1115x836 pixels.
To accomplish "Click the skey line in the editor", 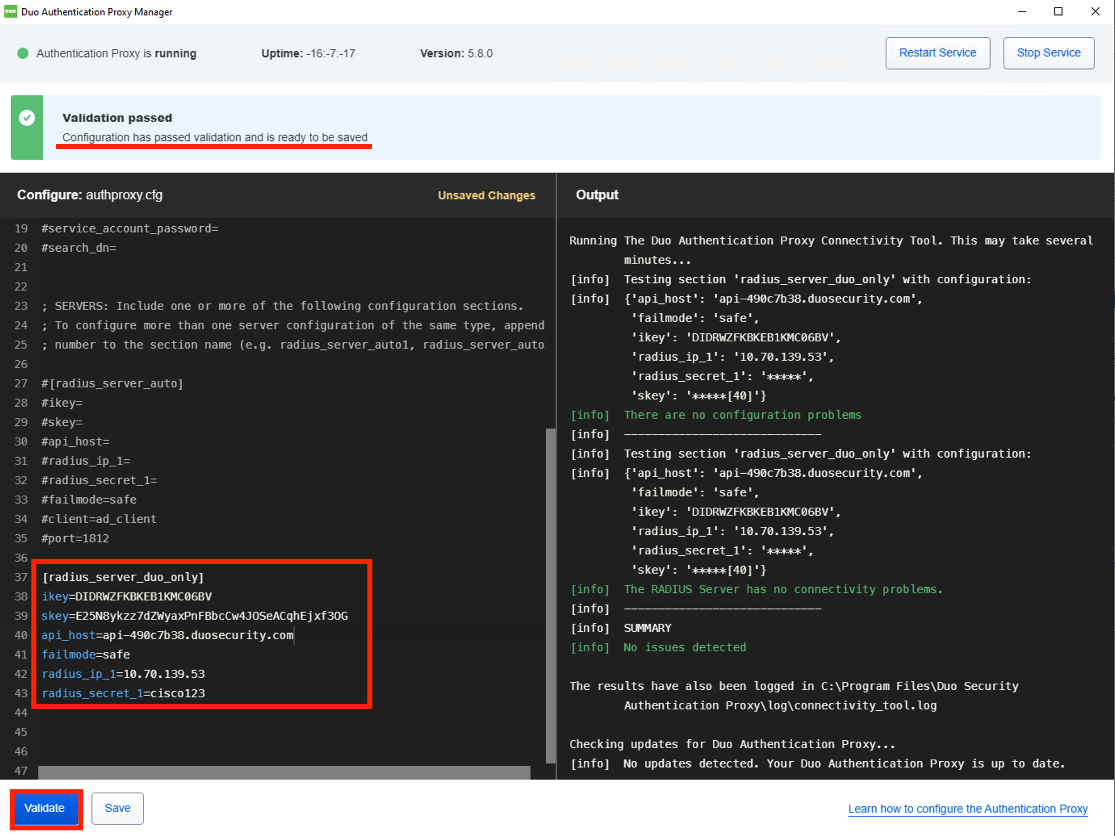I will 195,616.
